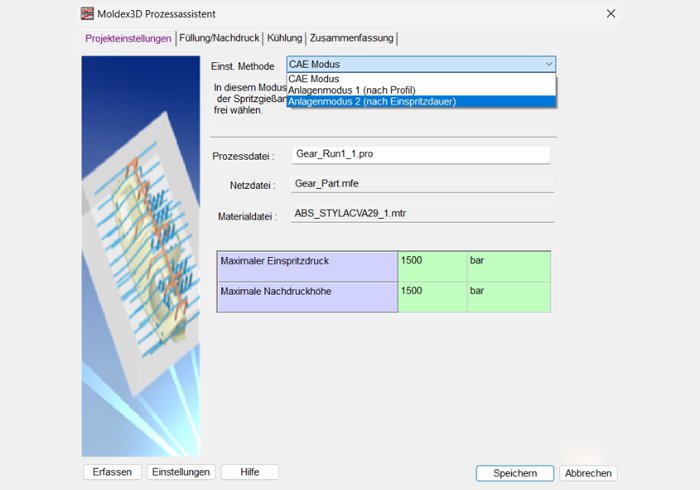The height and width of the screenshot is (490, 700).
Task: Open the Zusammenfassung tab
Action: (x=352, y=38)
